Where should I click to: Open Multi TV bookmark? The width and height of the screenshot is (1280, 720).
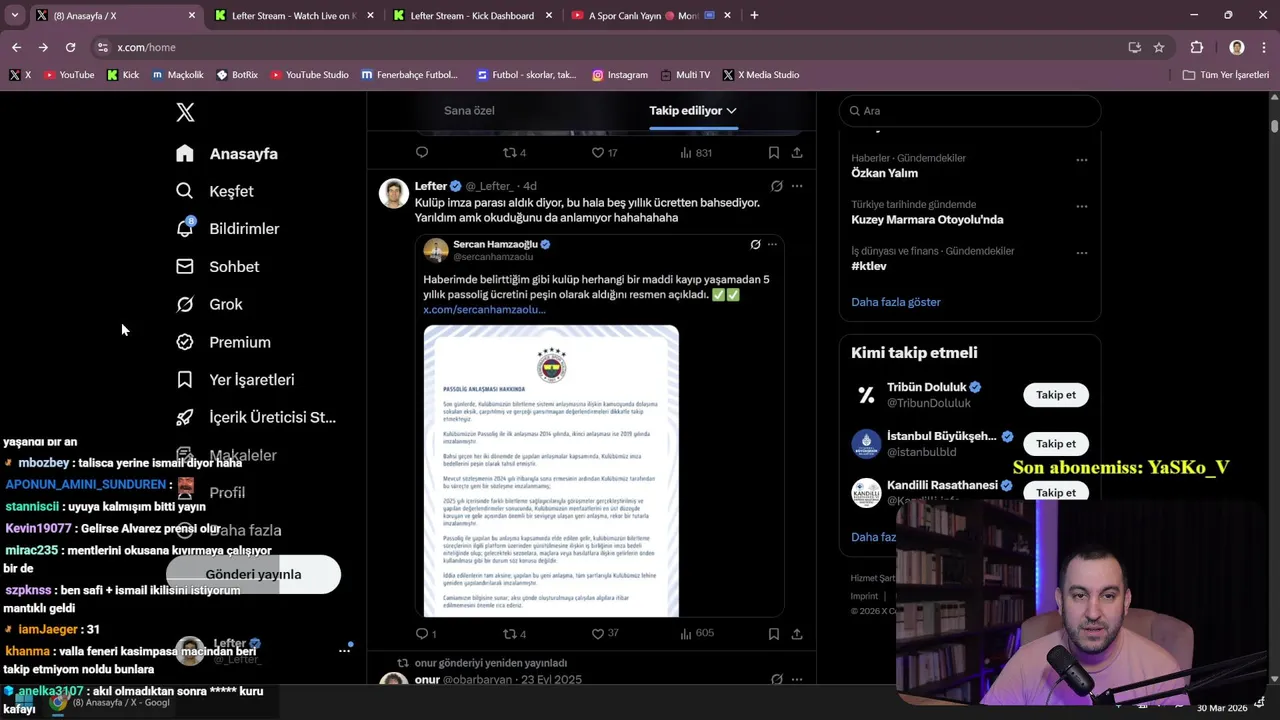tap(685, 75)
